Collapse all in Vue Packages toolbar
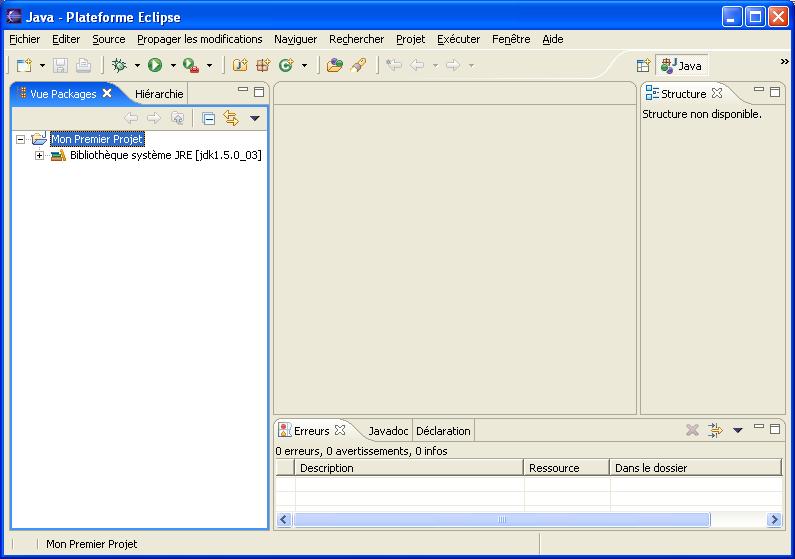This screenshot has height=559, width=795. click(x=209, y=118)
